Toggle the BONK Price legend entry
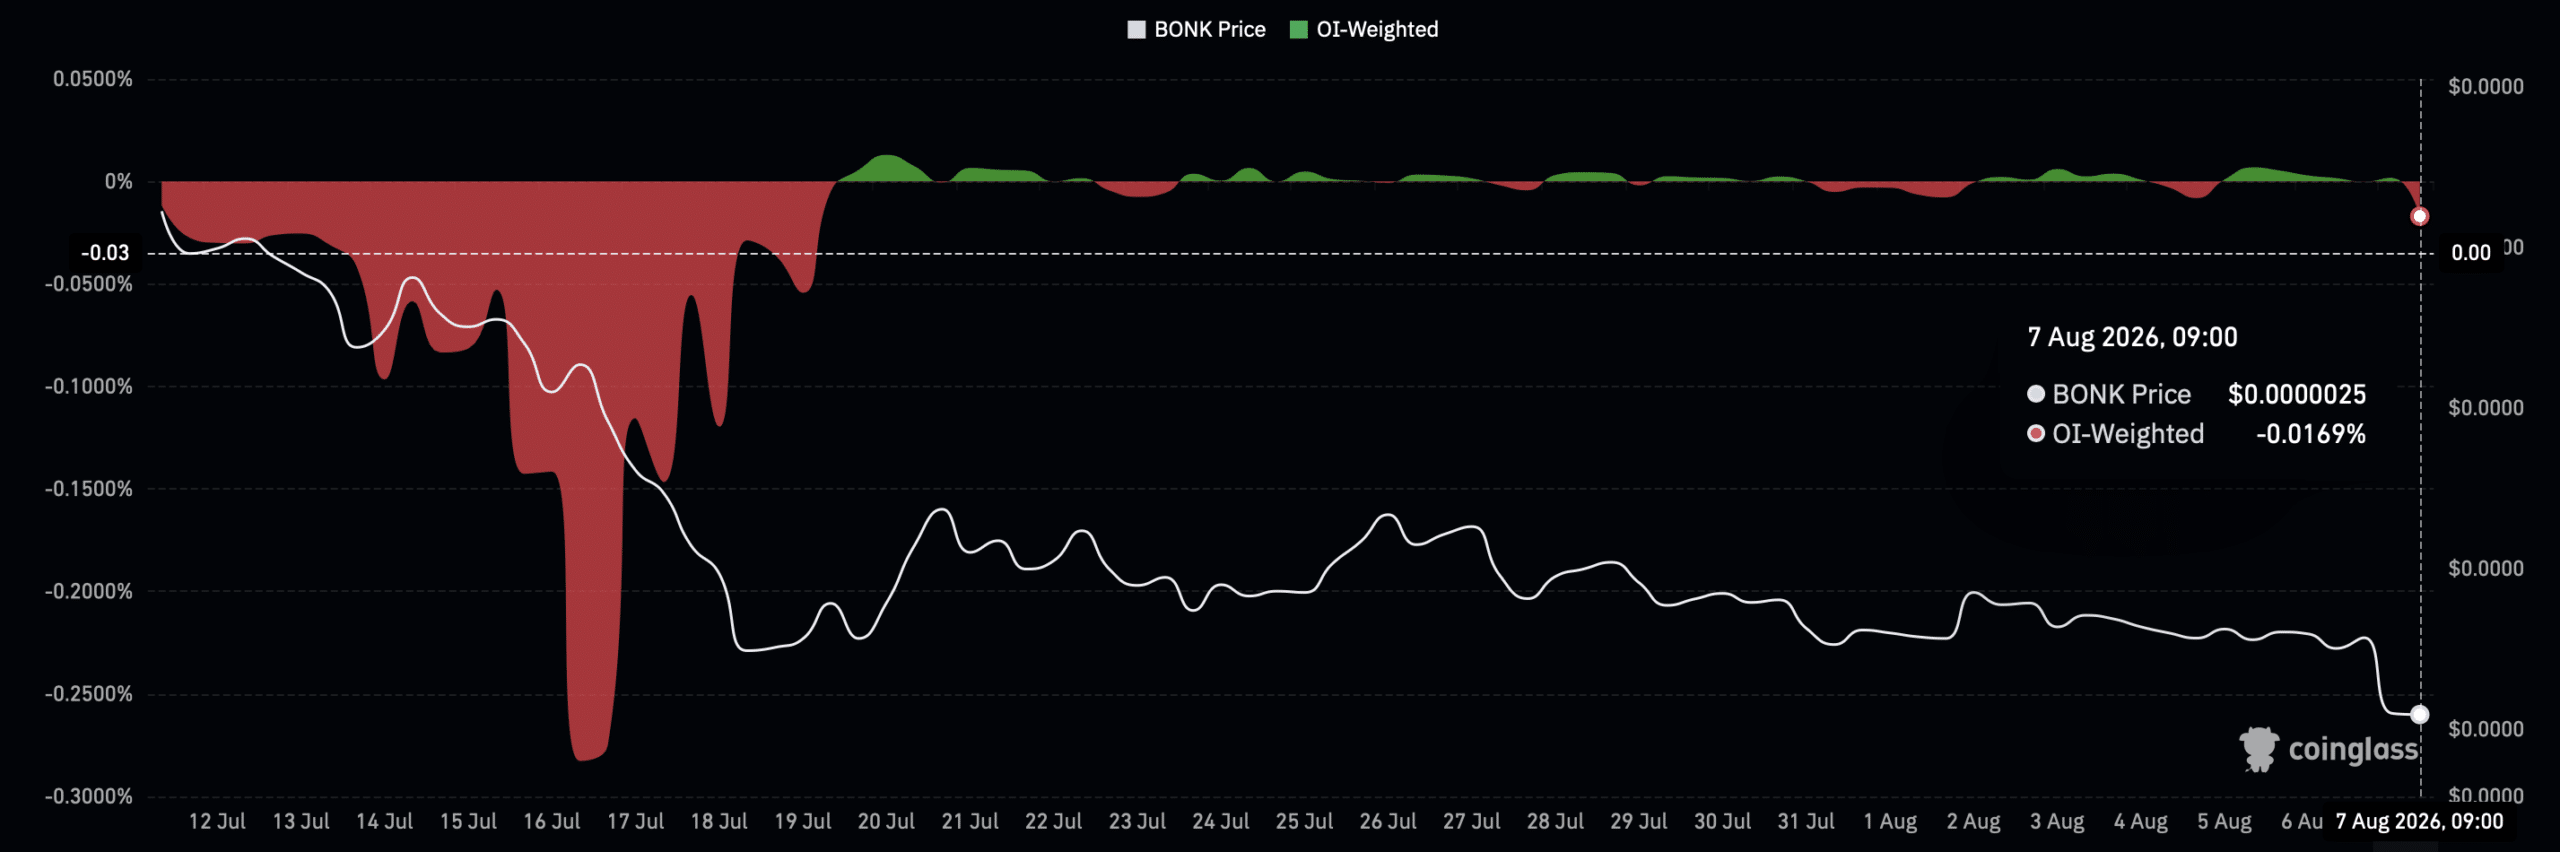This screenshot has width=2560, height=852. tap(1196, 30)
